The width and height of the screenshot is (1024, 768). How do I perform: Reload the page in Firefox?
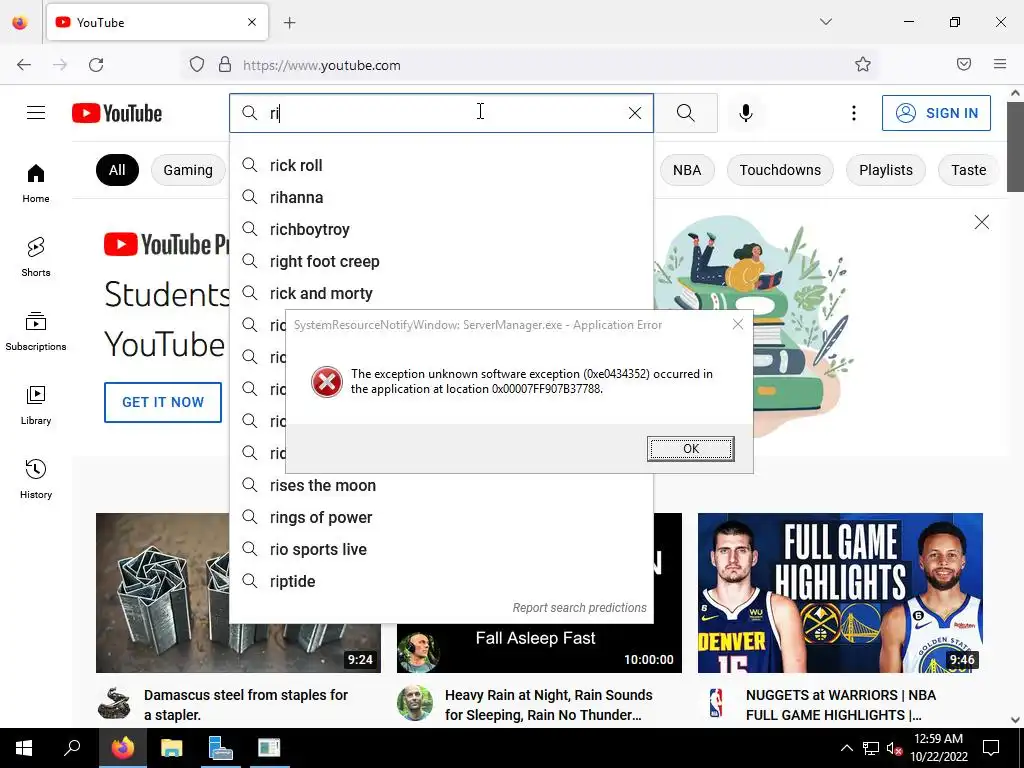pyautogui.click(x=96, y=65)
